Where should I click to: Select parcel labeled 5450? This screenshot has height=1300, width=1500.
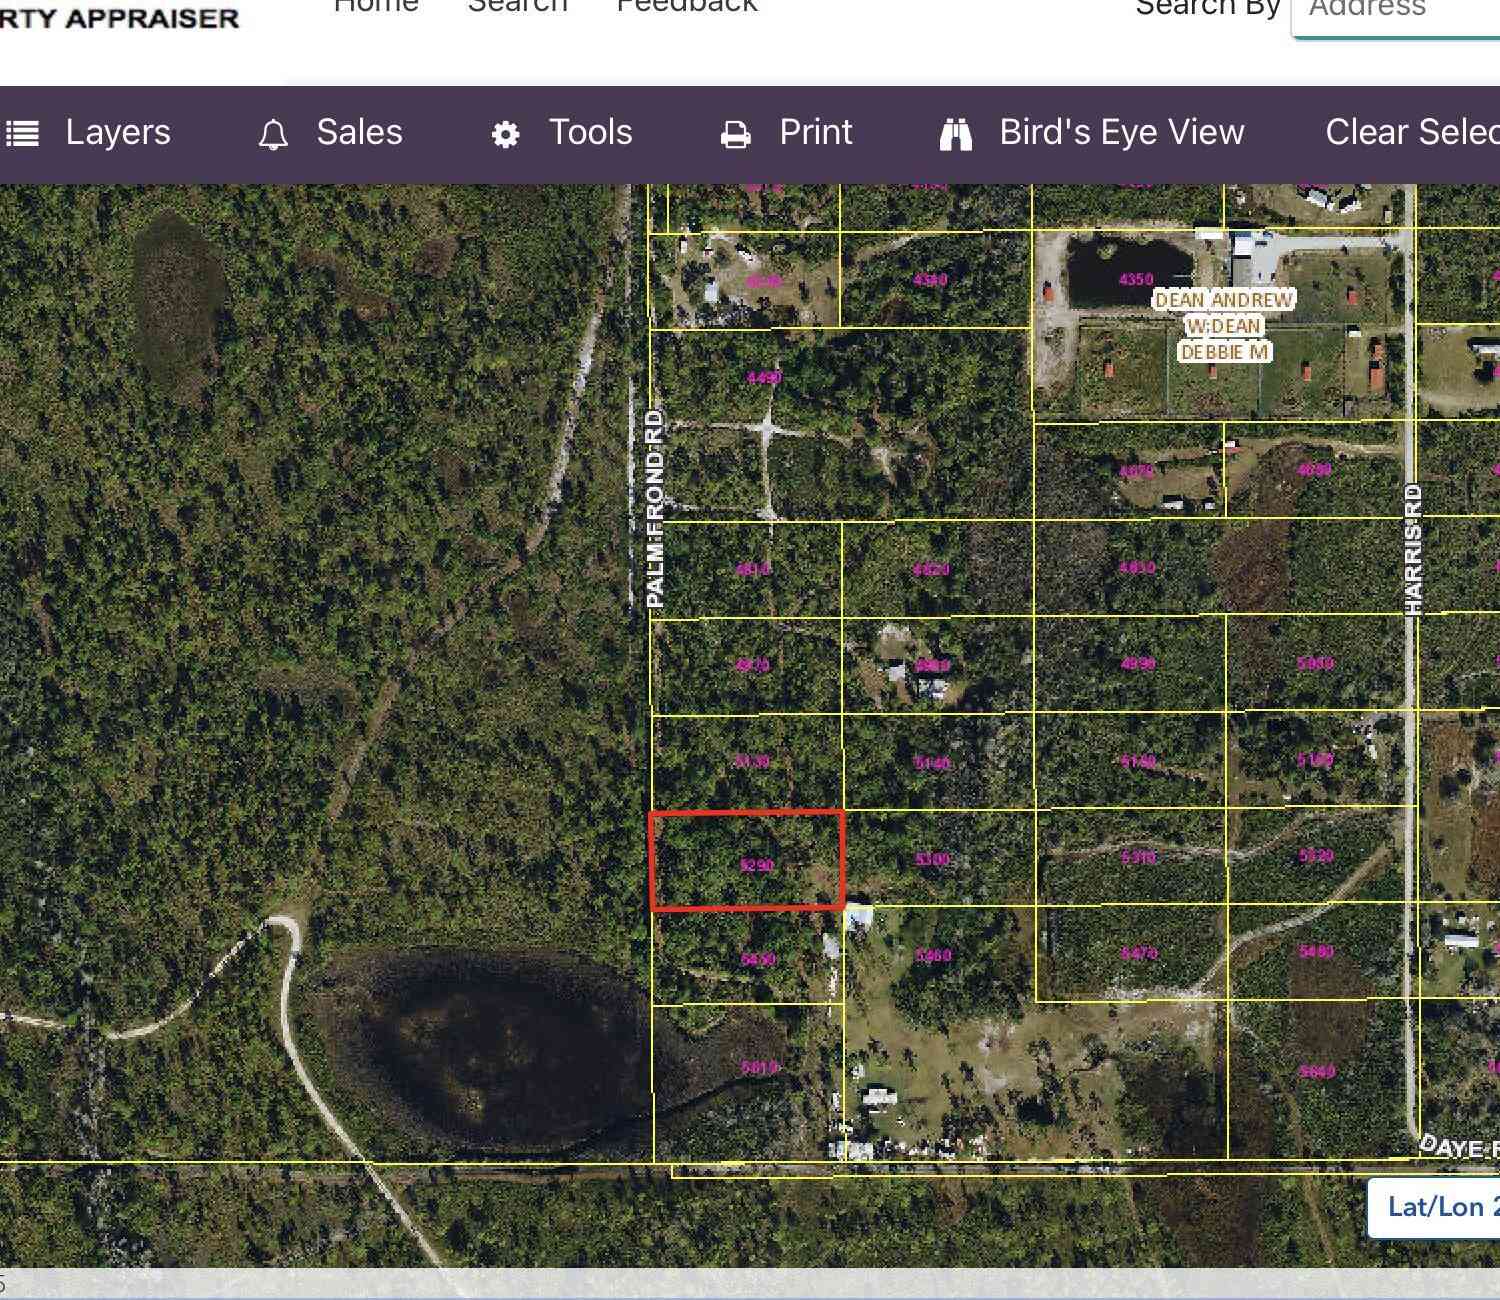tap(758, 959)
